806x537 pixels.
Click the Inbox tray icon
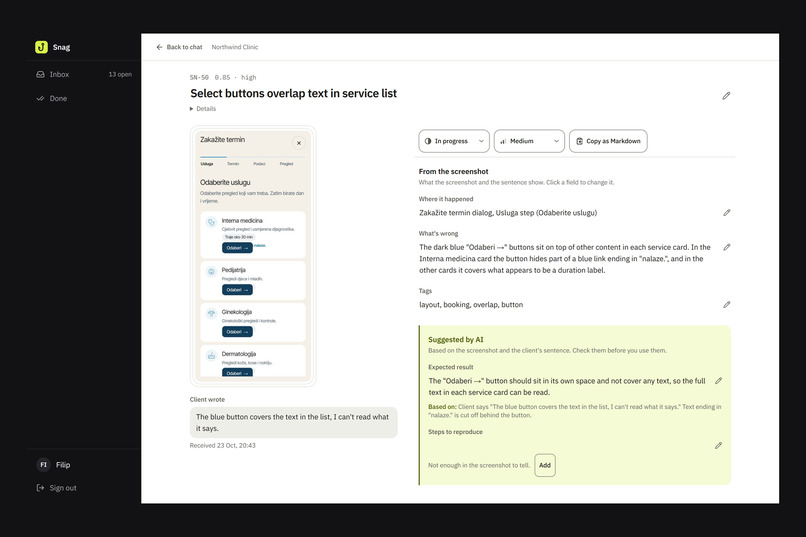pyautogui.click(x=41, y=75)
